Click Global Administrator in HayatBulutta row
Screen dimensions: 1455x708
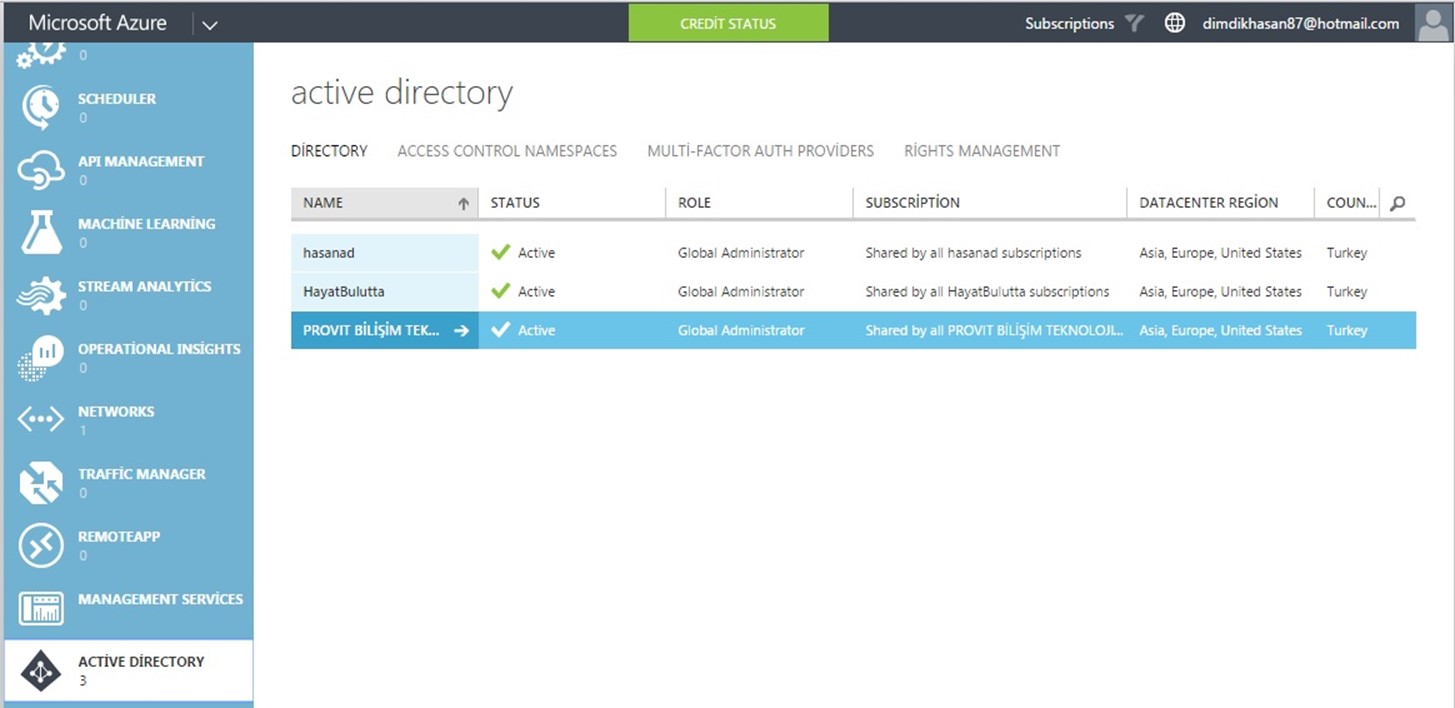pyautogui.click(x=741, y=292)
